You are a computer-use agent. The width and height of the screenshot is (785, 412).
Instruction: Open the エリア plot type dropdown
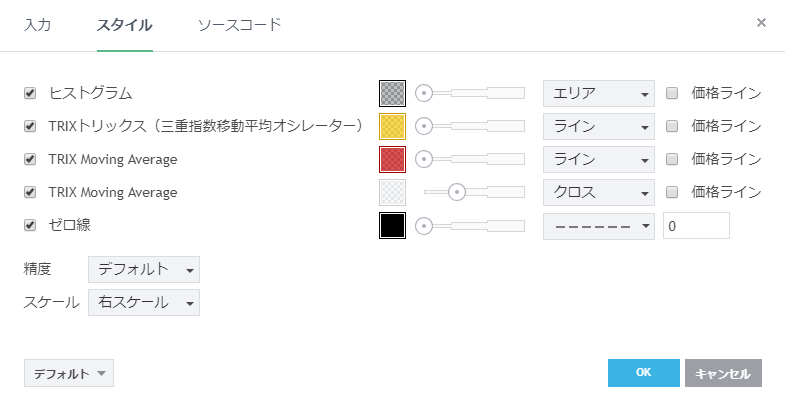pyautogui.click(x=598, y=94)
